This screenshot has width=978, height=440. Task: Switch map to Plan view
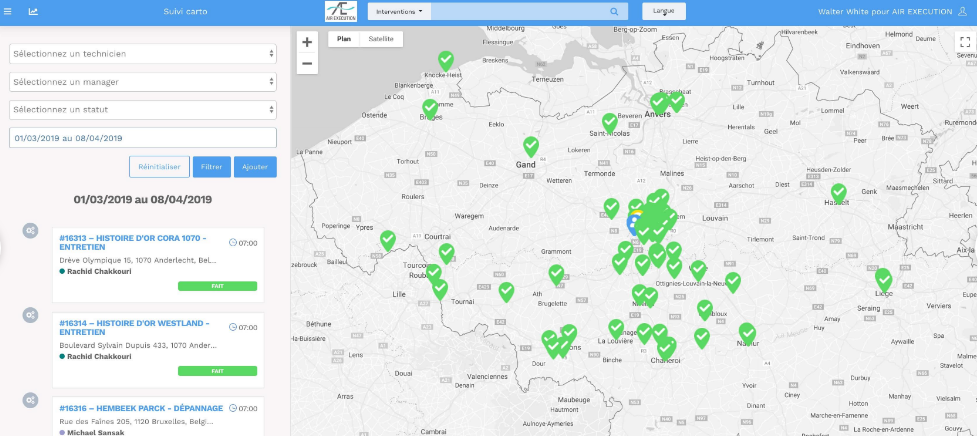point(344,39)
